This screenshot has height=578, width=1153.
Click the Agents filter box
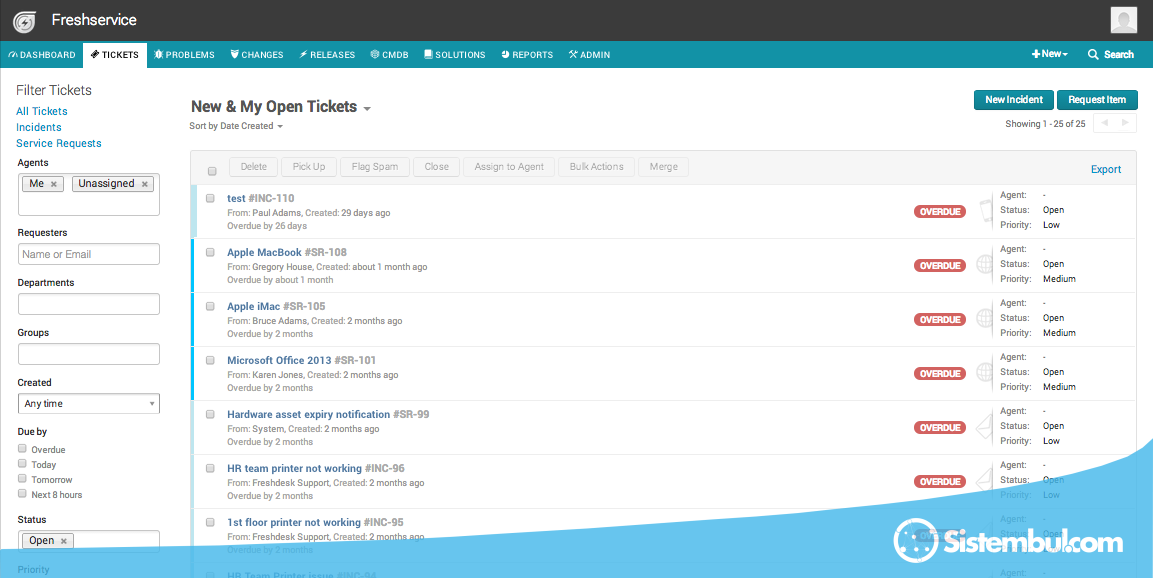point(89,195)
